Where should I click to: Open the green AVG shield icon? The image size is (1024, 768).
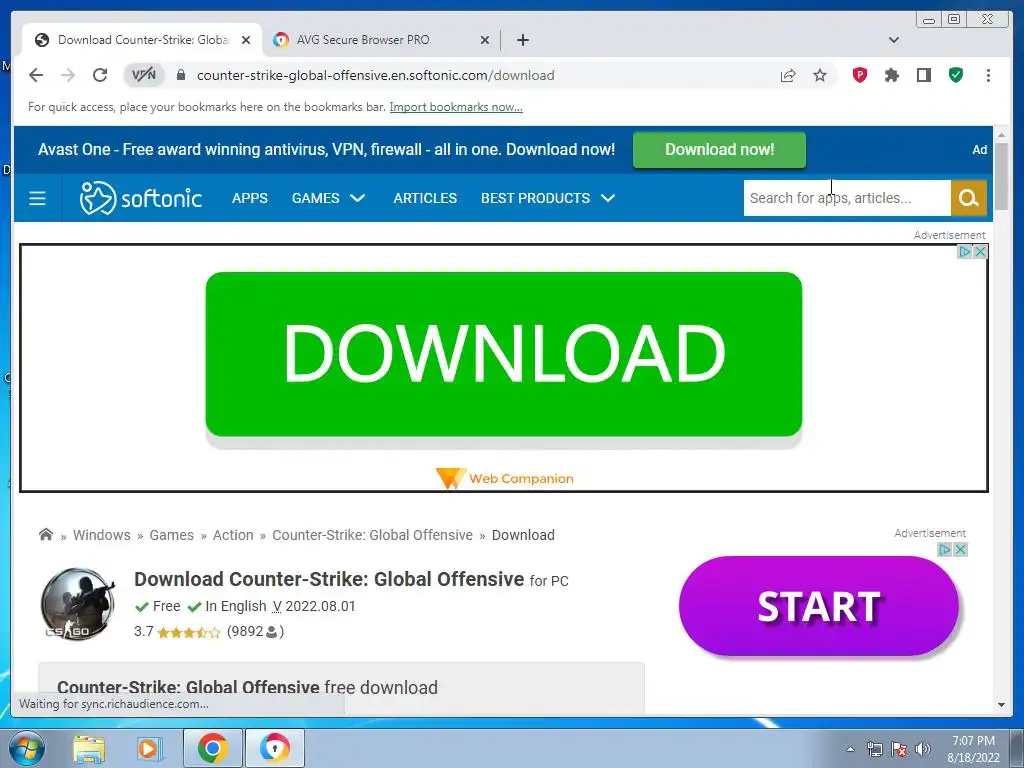click(956, 75)
